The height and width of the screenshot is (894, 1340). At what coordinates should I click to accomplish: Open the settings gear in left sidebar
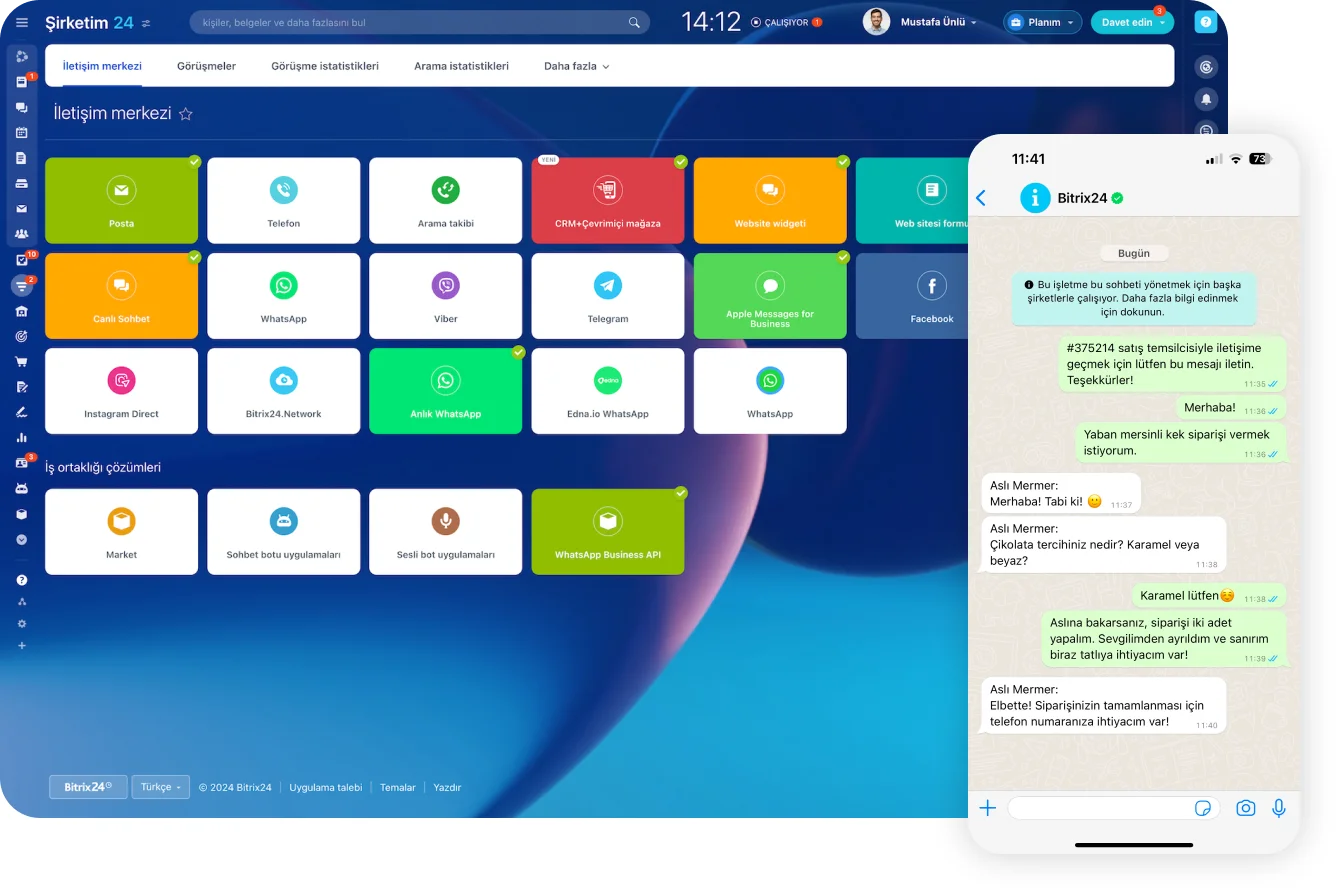[x=22, y=623]
